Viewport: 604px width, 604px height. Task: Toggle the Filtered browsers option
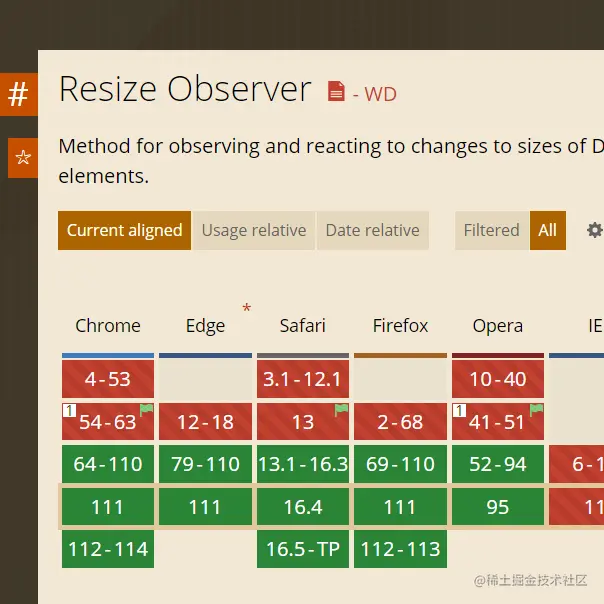(492, 230)
